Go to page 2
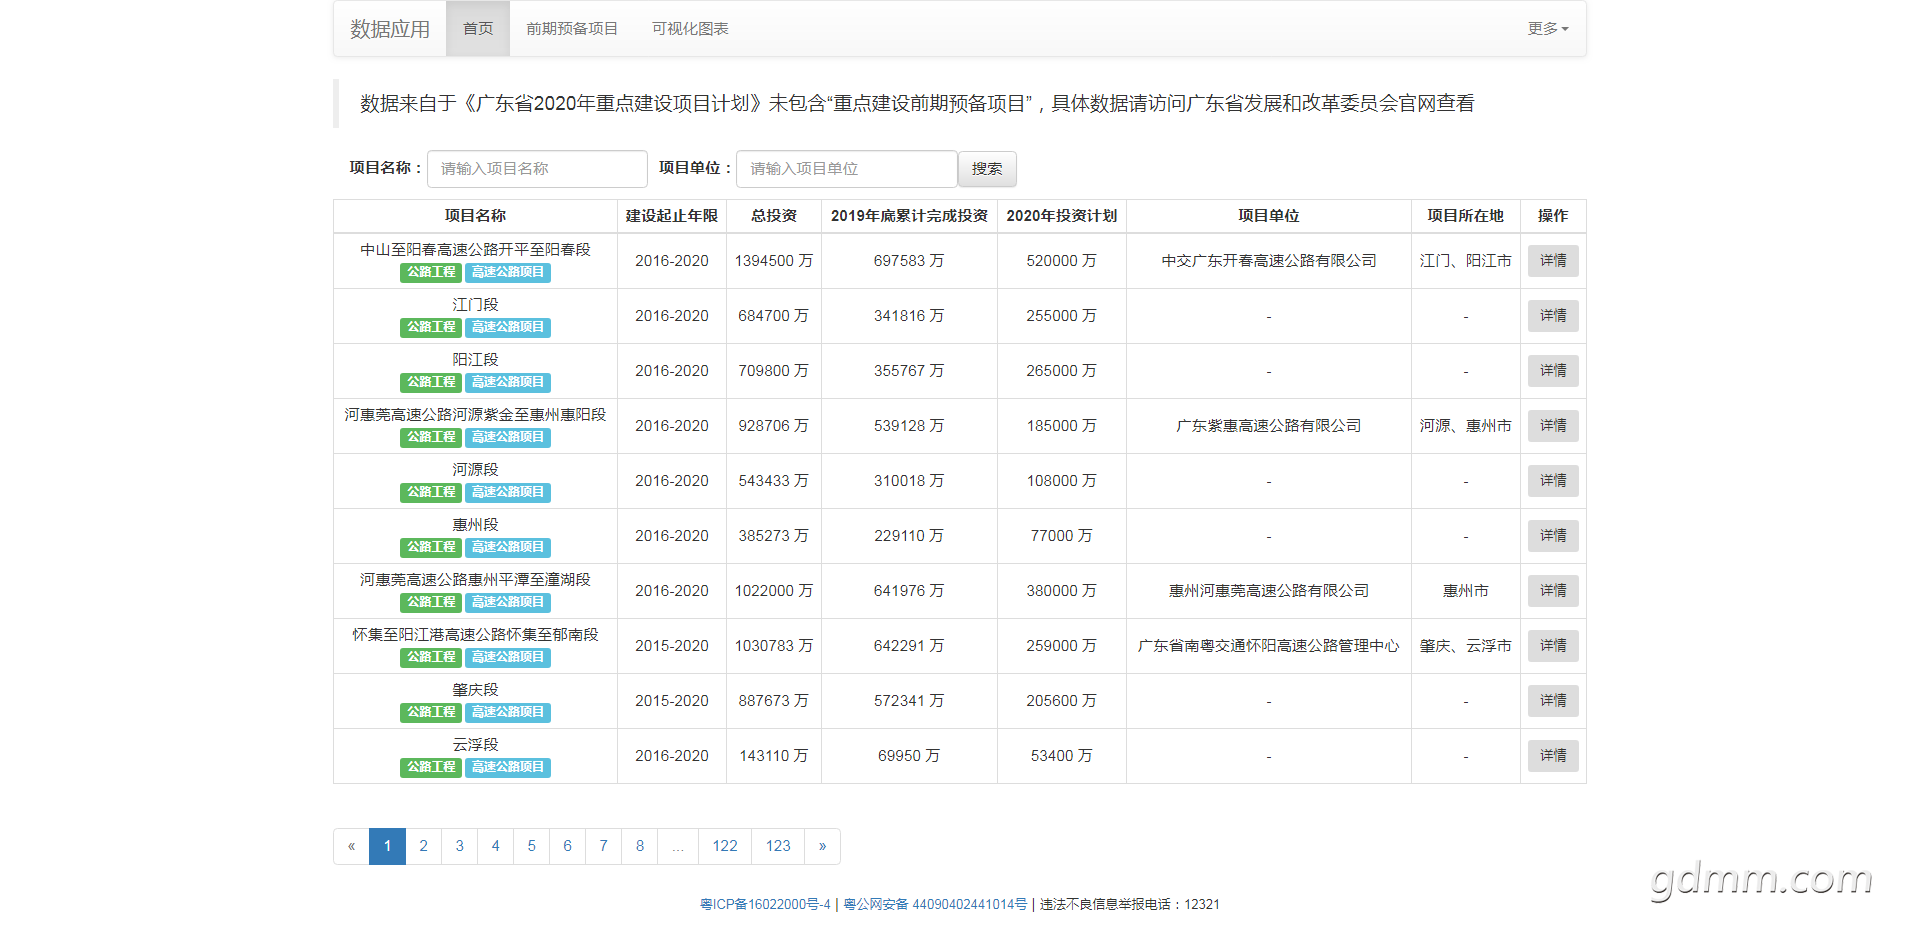The image size is (1920, 942). click(x=423, y=846)
